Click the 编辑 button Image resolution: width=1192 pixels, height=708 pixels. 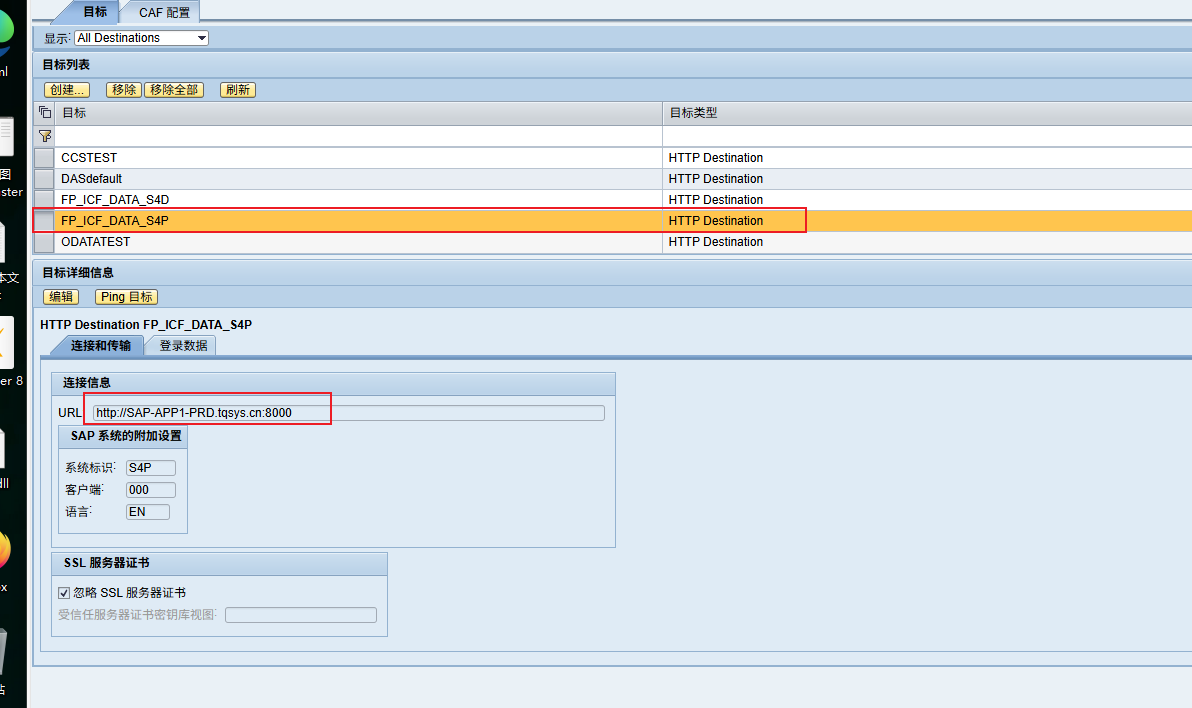tap(61, 297)
